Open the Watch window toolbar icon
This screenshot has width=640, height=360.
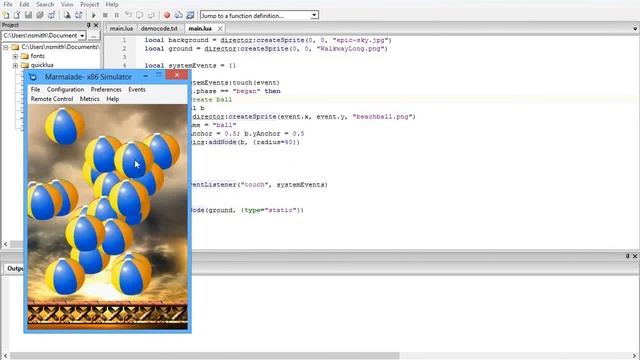(x=190, y=16)
